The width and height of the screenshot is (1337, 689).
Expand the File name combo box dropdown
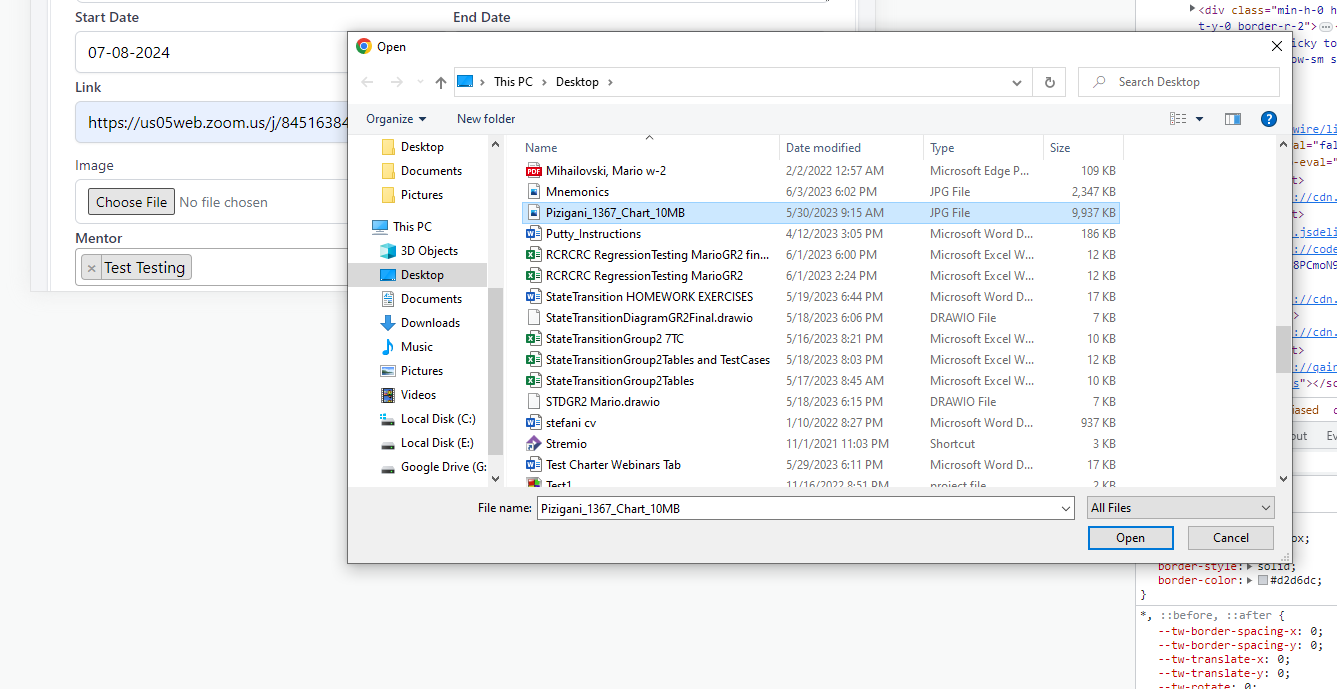pyautogui.click(x=1065, y=509)
